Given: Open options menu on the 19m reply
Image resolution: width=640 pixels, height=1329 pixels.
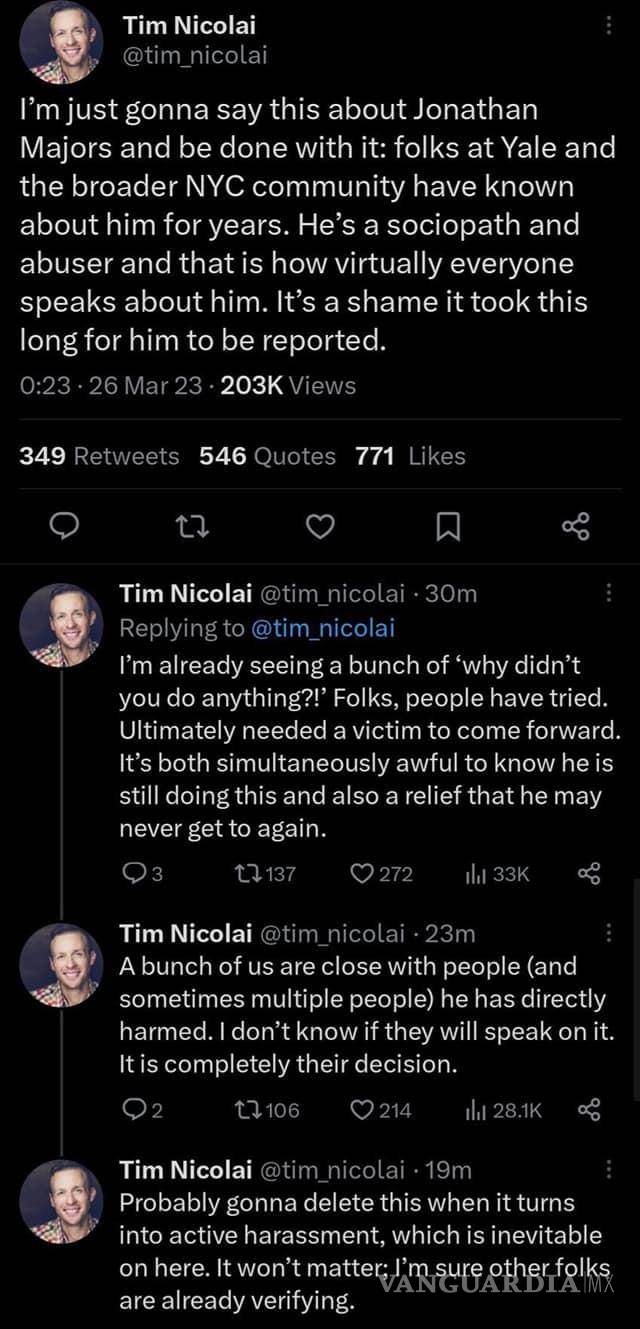Looking at the screenshot, I should pyautogui.click(x=609, y=1169).
